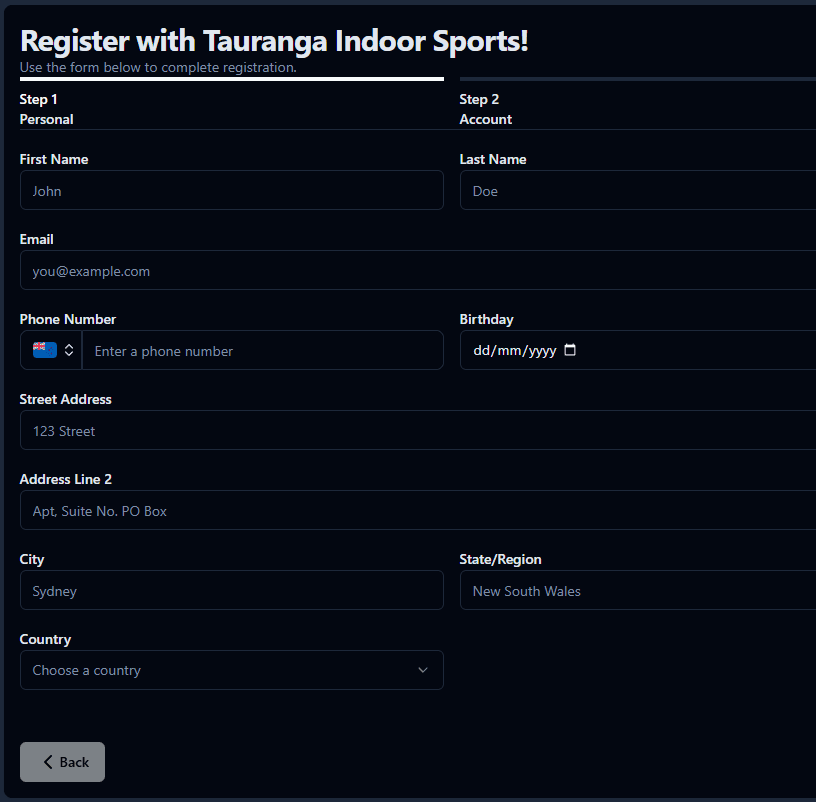Open the Birthday calendar picker icon
Image resolution: width=816 pixels, height=802 pixels.
point(570,350)
